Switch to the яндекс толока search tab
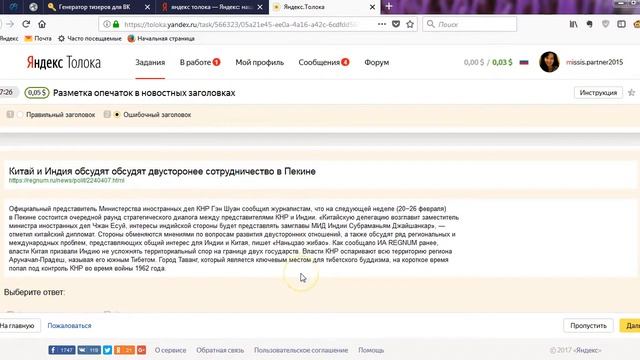The width and height of the screenshot is (640, 360). (211, 7)
